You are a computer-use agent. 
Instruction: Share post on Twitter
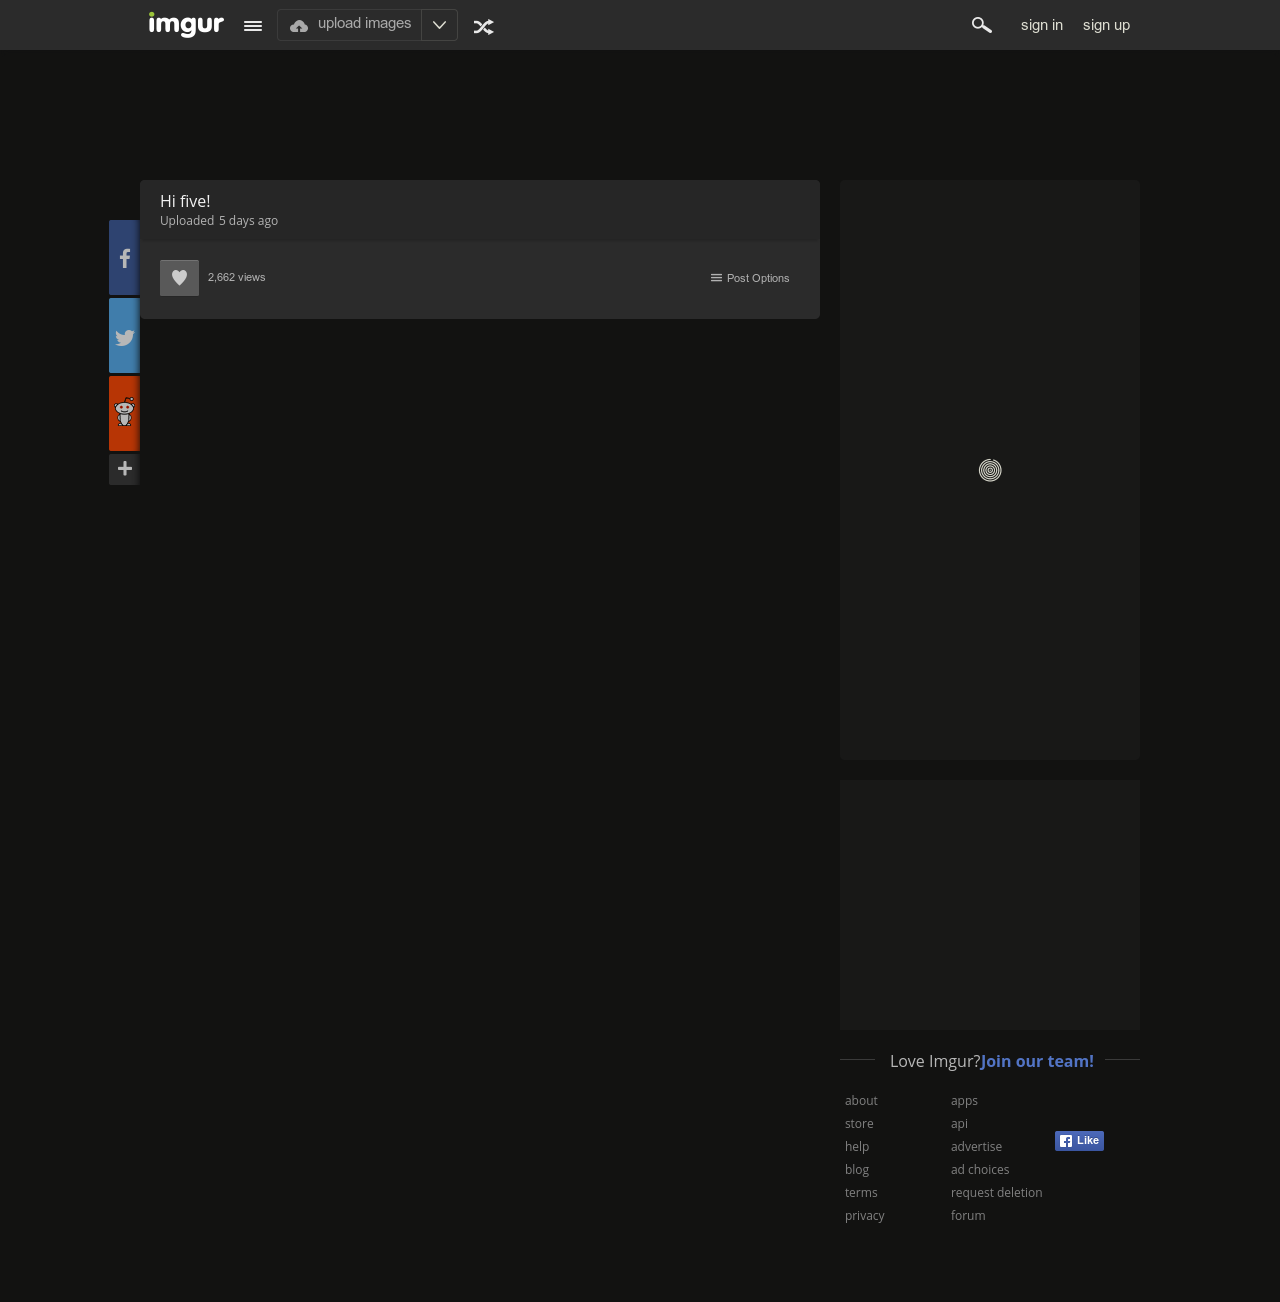(x=124, y=335)
